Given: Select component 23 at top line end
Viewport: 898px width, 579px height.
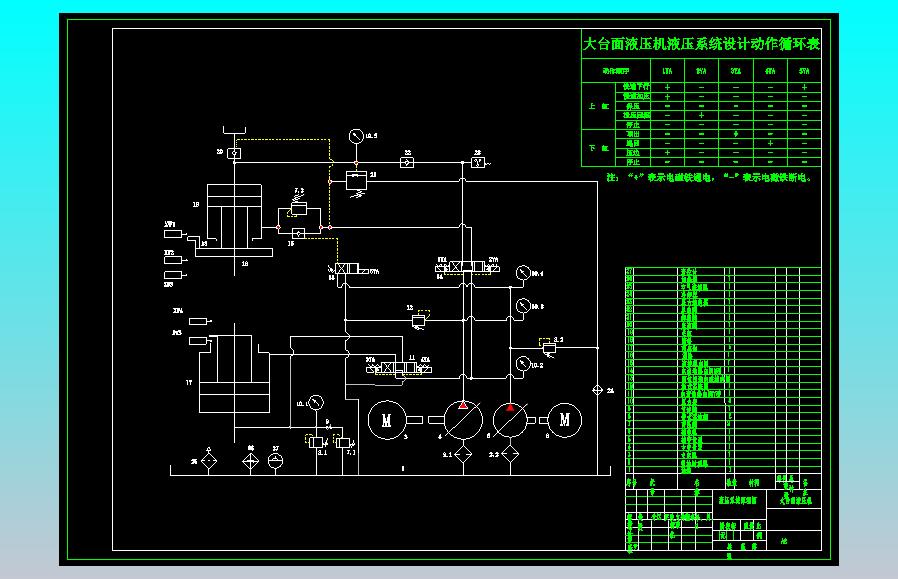Looking at the screenshot, I should click(x=478, y=163).
